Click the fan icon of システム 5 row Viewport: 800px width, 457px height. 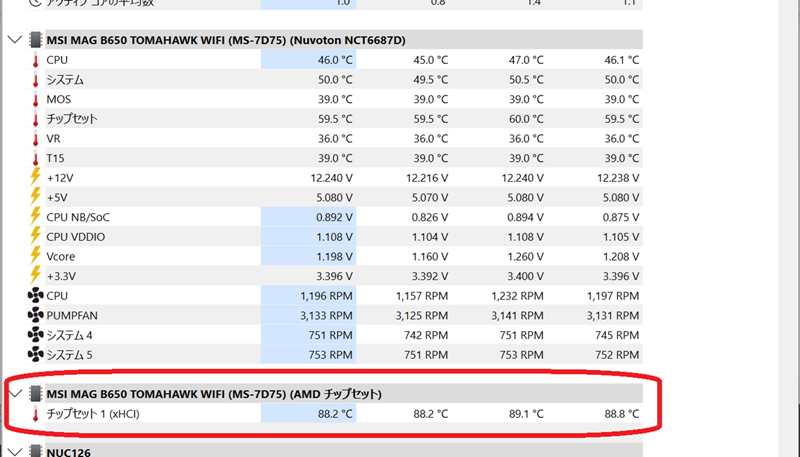(35, 354)
